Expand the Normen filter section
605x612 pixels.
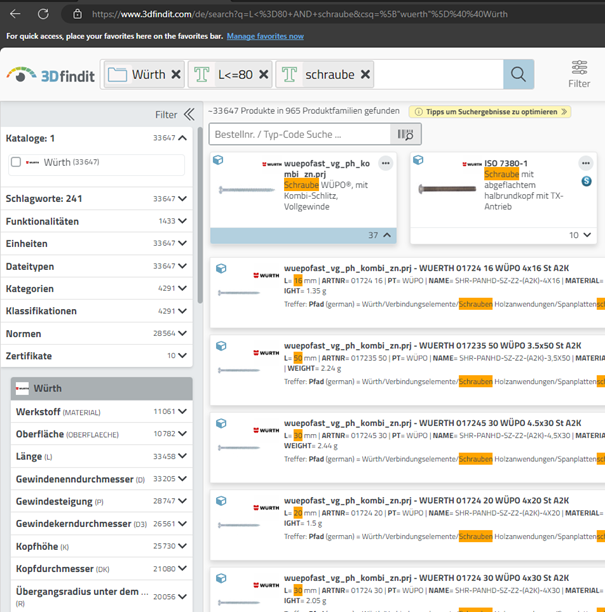(182, 333)
